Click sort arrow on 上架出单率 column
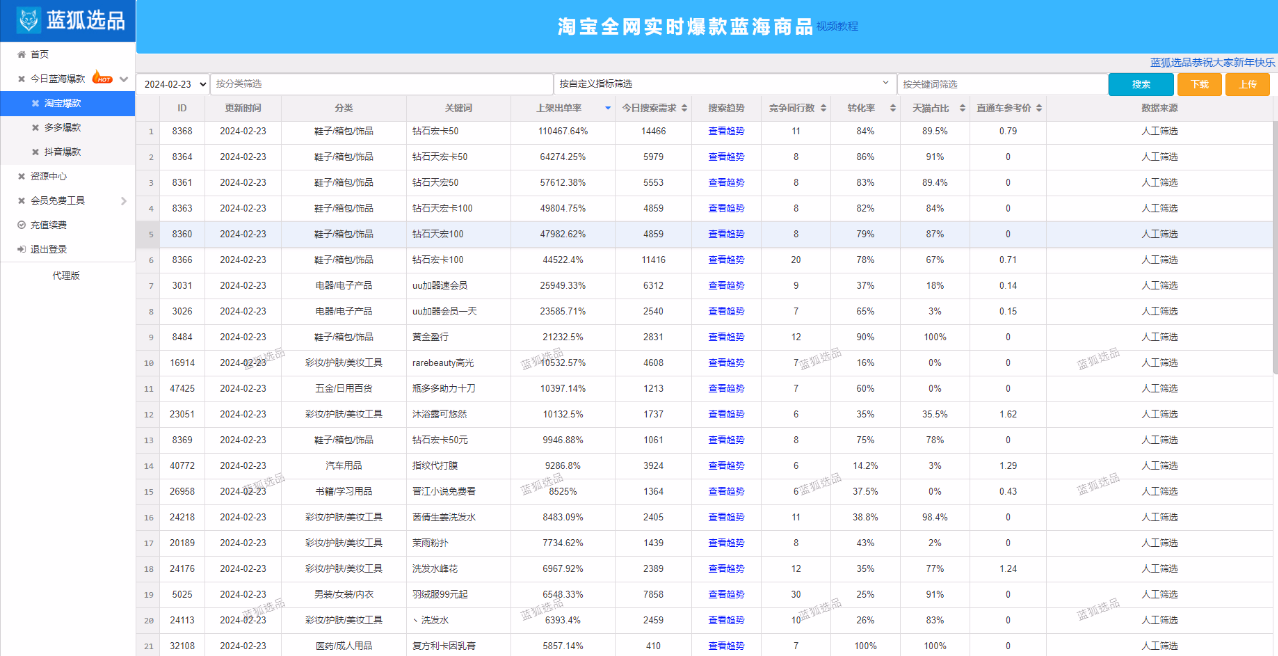The height and width of the screenshot is (656, 1278). tap(607, 108)
